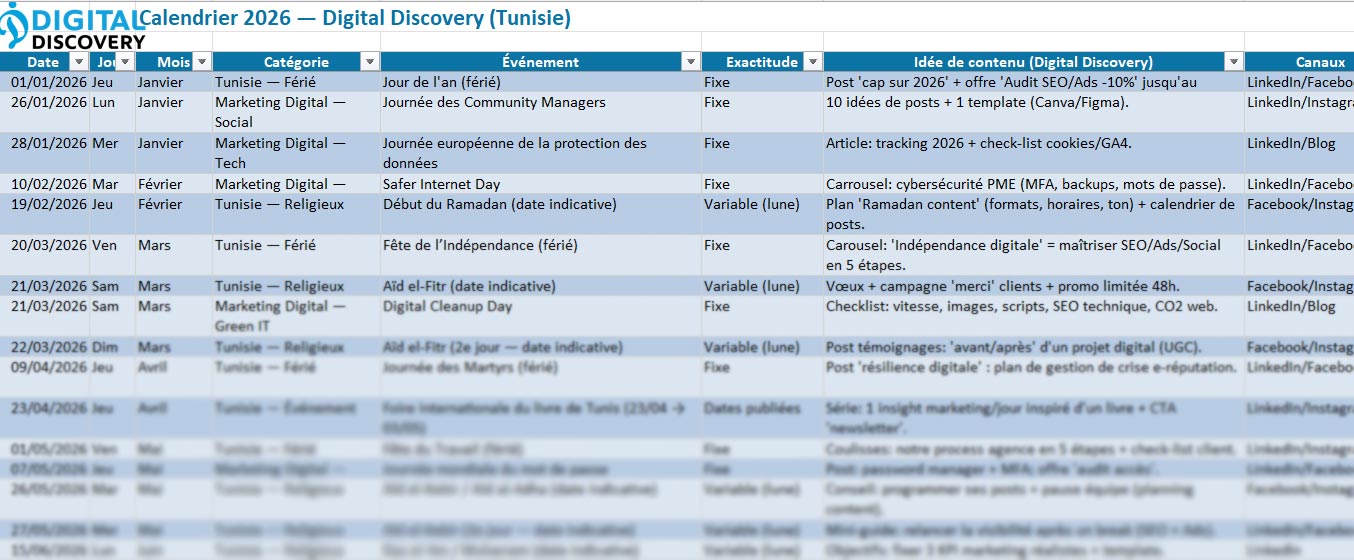Image resolution: width=1354 pixels, height=560 pixels.
Task: Click 'Safer Internet Day' event cell
Action: click(541, 184)
